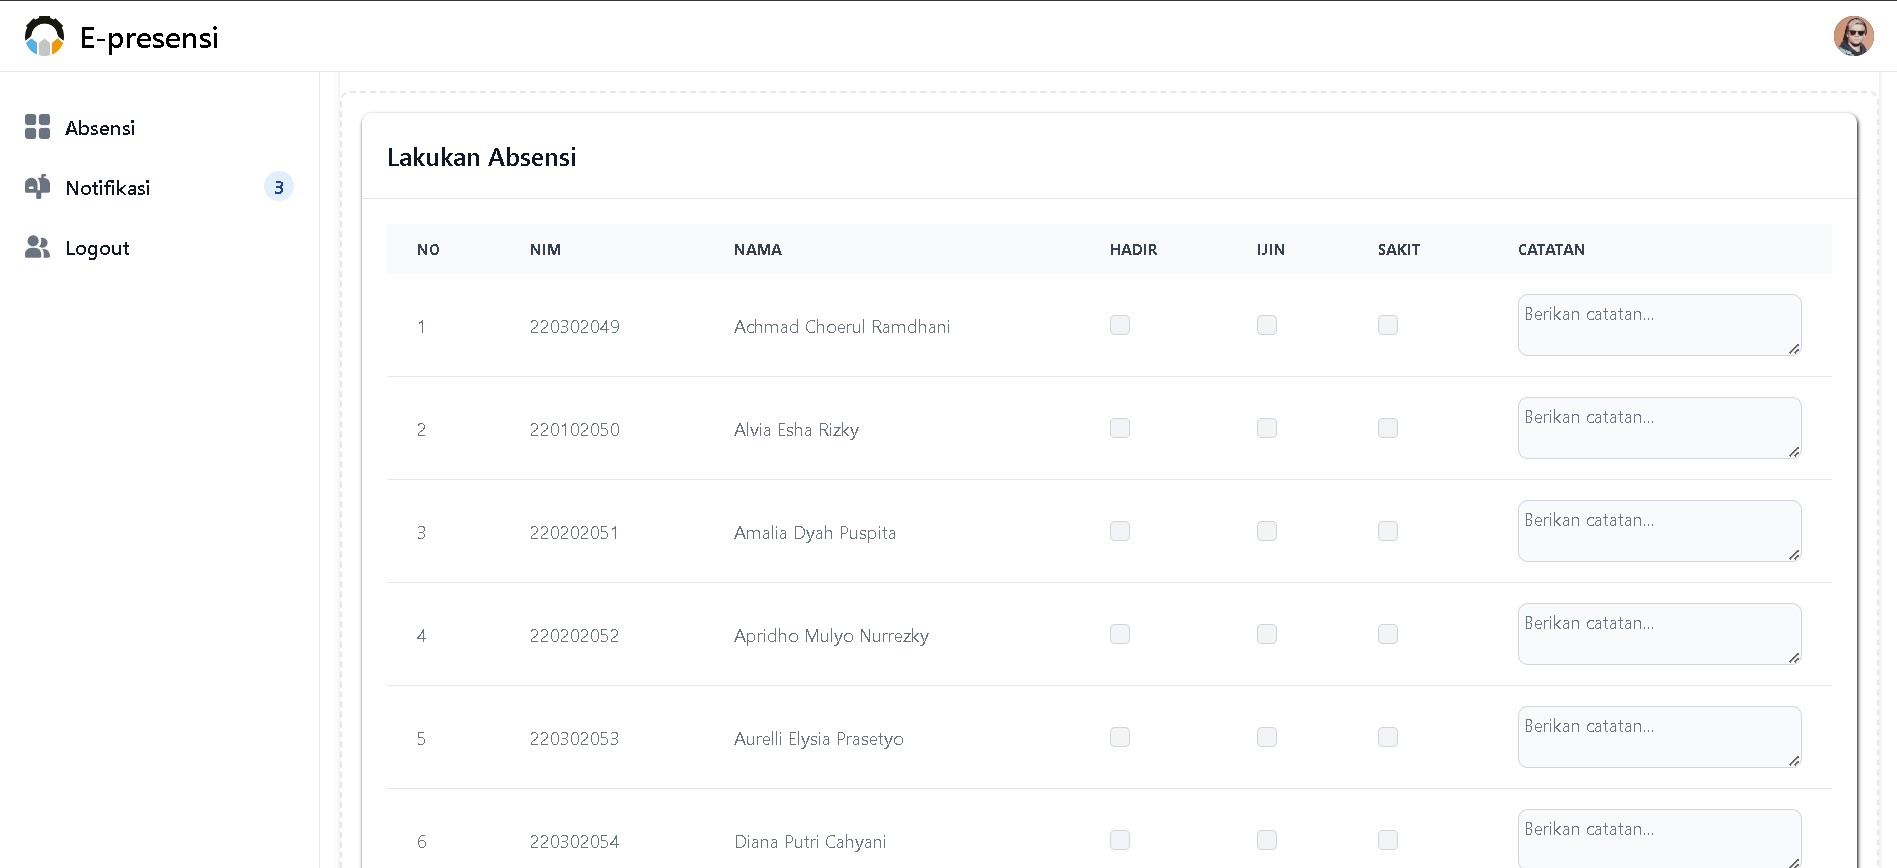Tick Hadir for Amalia Dyah Puspita
This screenshot has height=868, width=1897.
point(1120,531)
